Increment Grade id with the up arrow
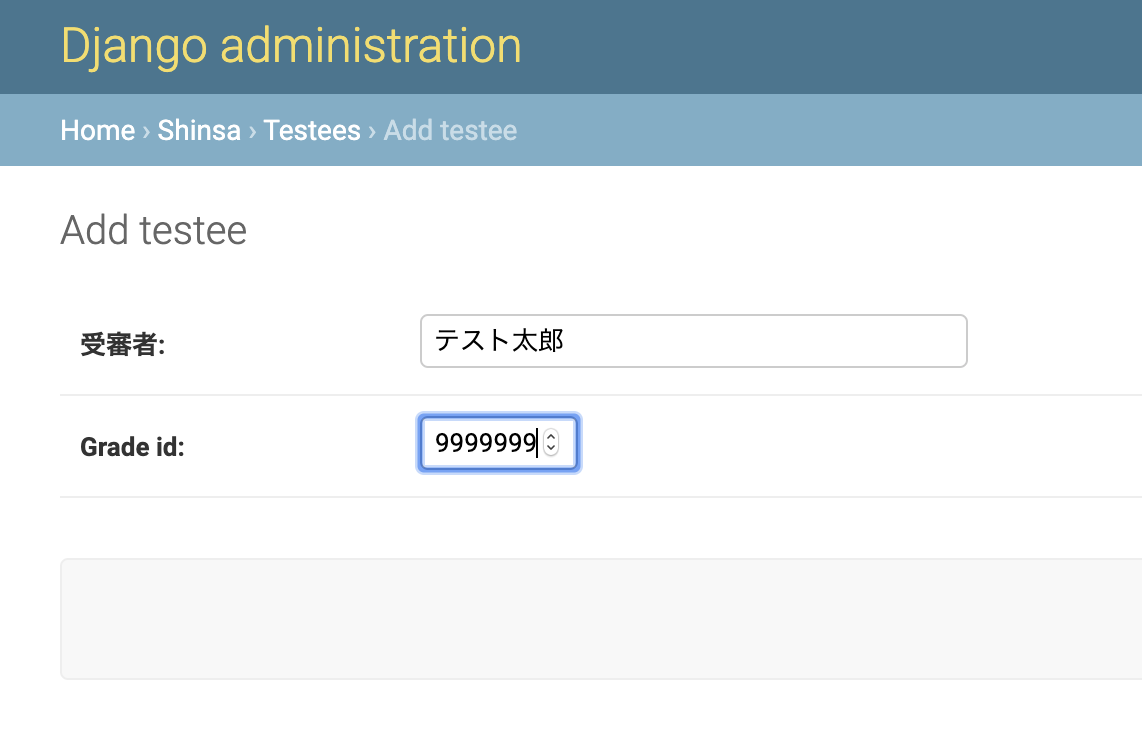 (x=551, y=436)
